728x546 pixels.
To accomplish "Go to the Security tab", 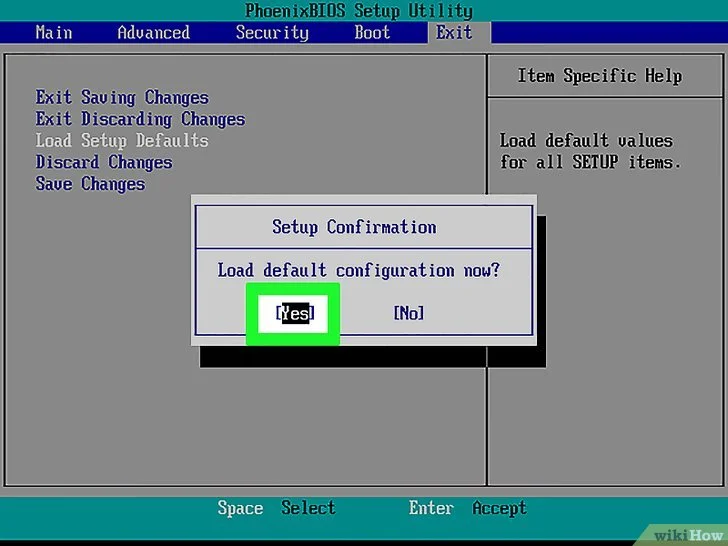I will [x=272, y=32].
